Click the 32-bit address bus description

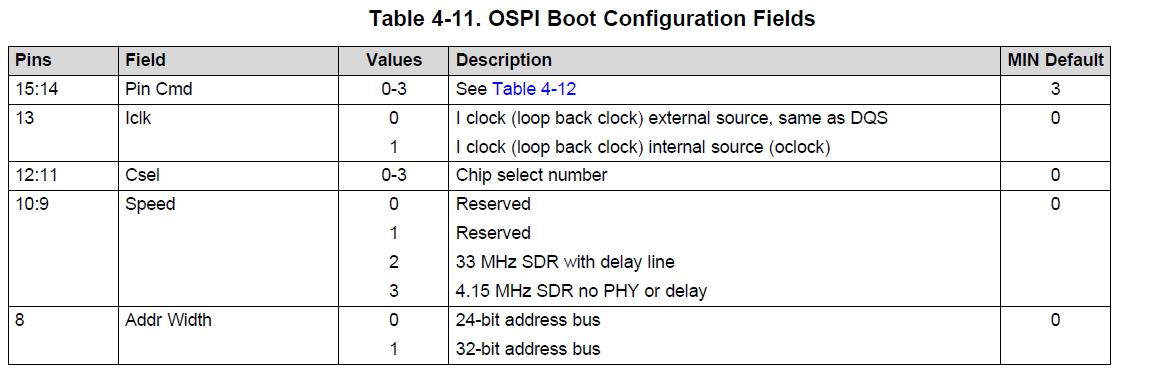528,349
